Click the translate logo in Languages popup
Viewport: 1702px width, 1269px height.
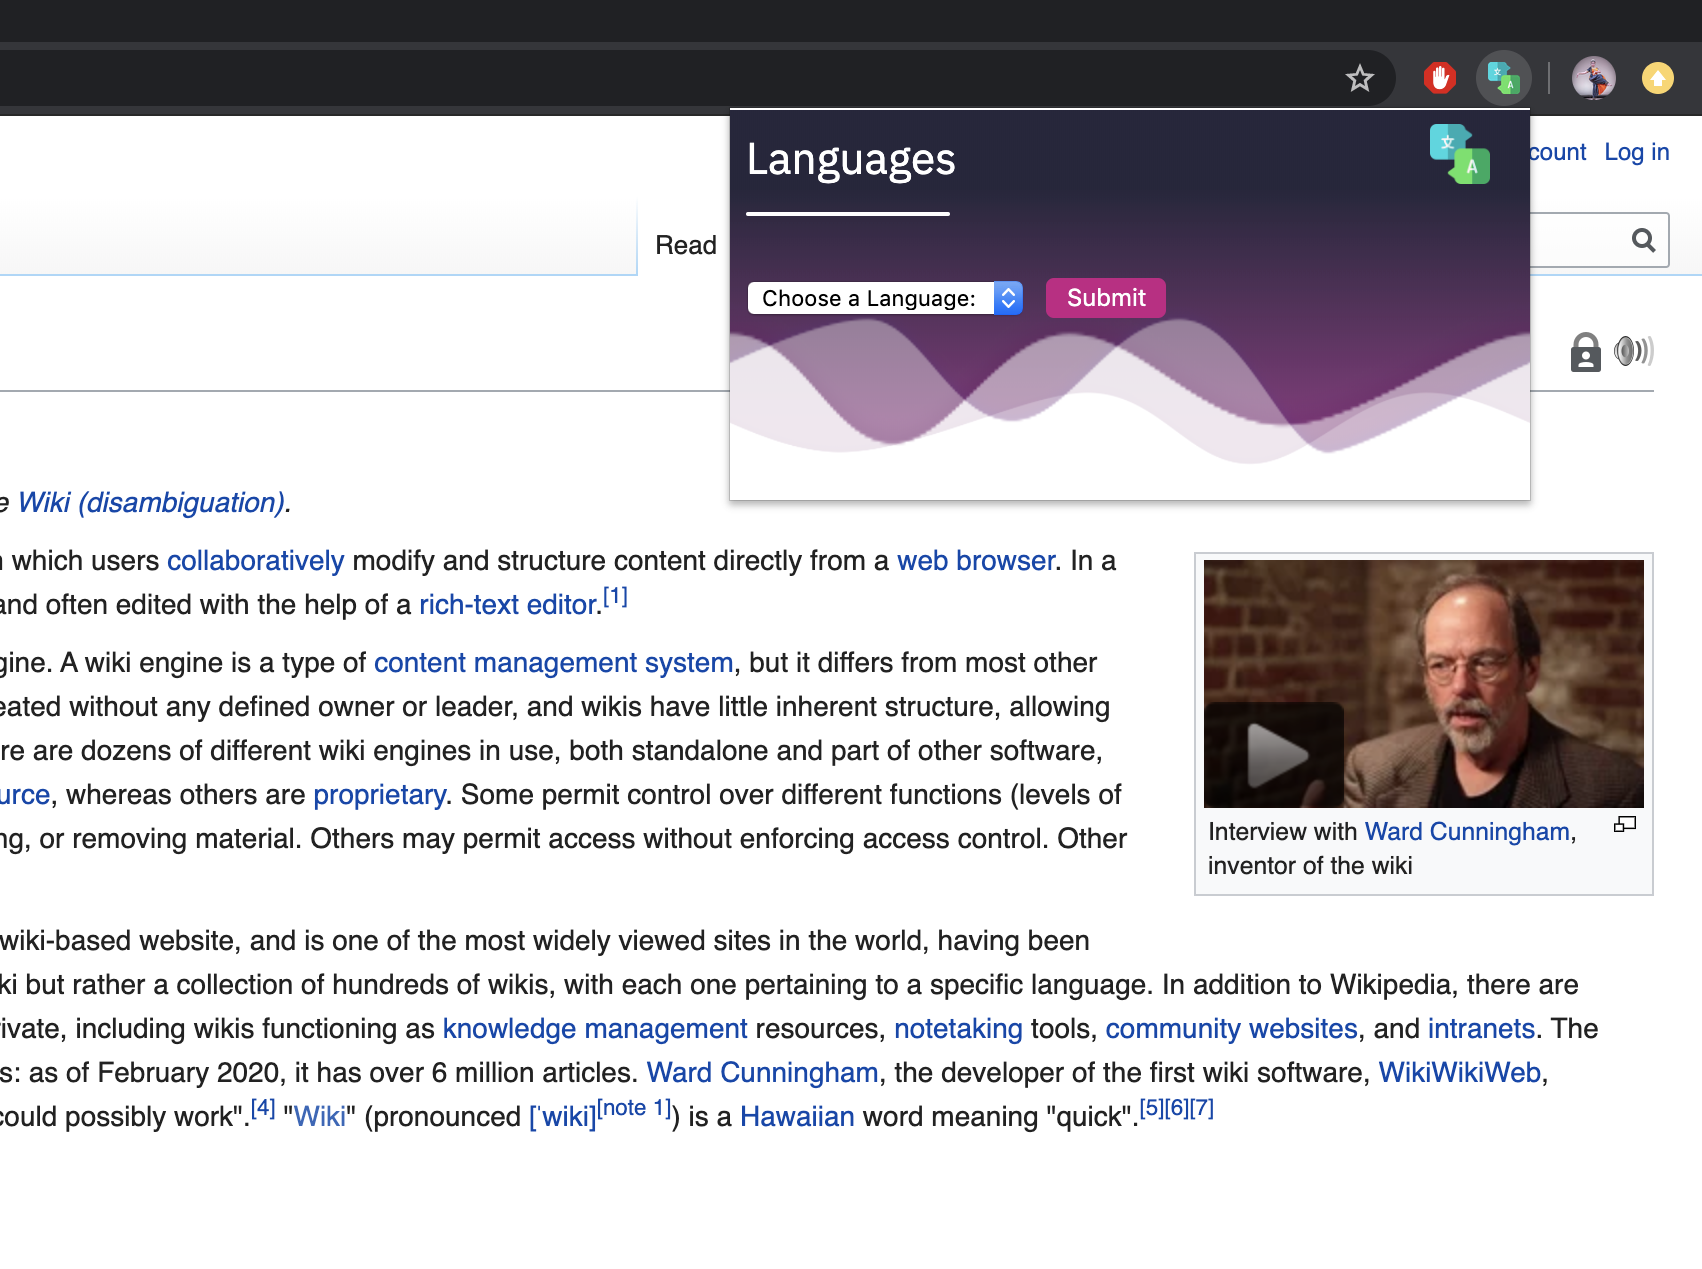[1459, 154]
